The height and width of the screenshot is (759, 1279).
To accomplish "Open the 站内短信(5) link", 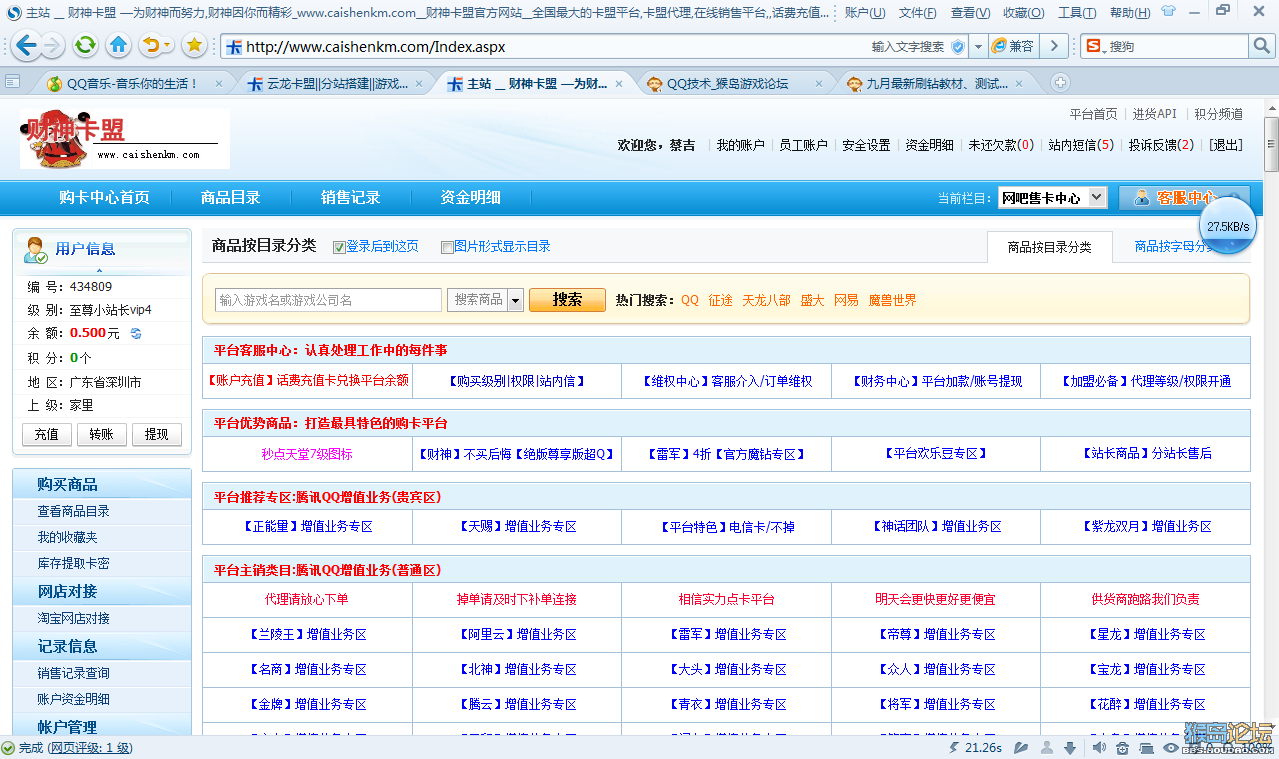I will coord(1081,145).
